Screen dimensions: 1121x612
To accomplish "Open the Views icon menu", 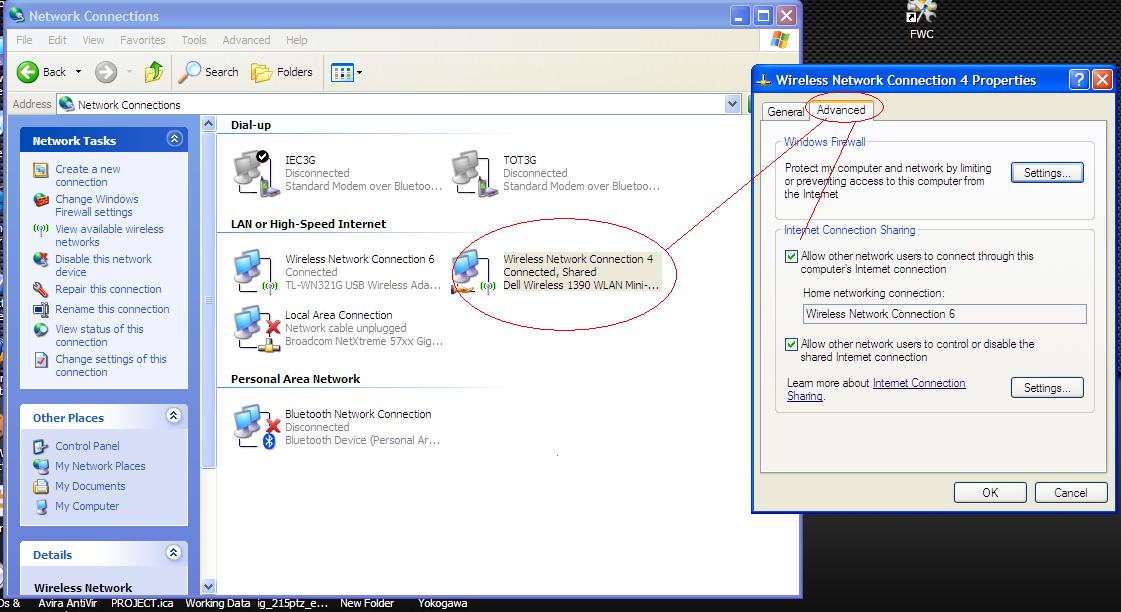I will (x=342, y=71).
